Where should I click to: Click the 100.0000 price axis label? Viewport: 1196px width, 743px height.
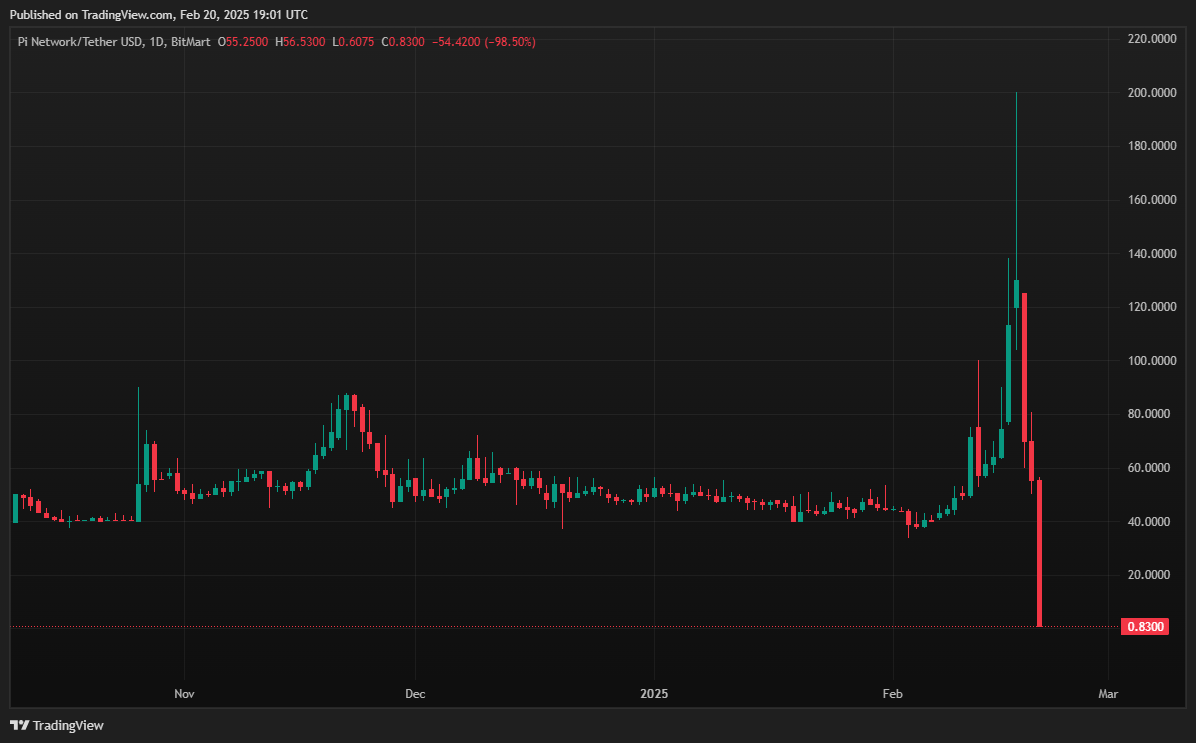pos(1152,360)
